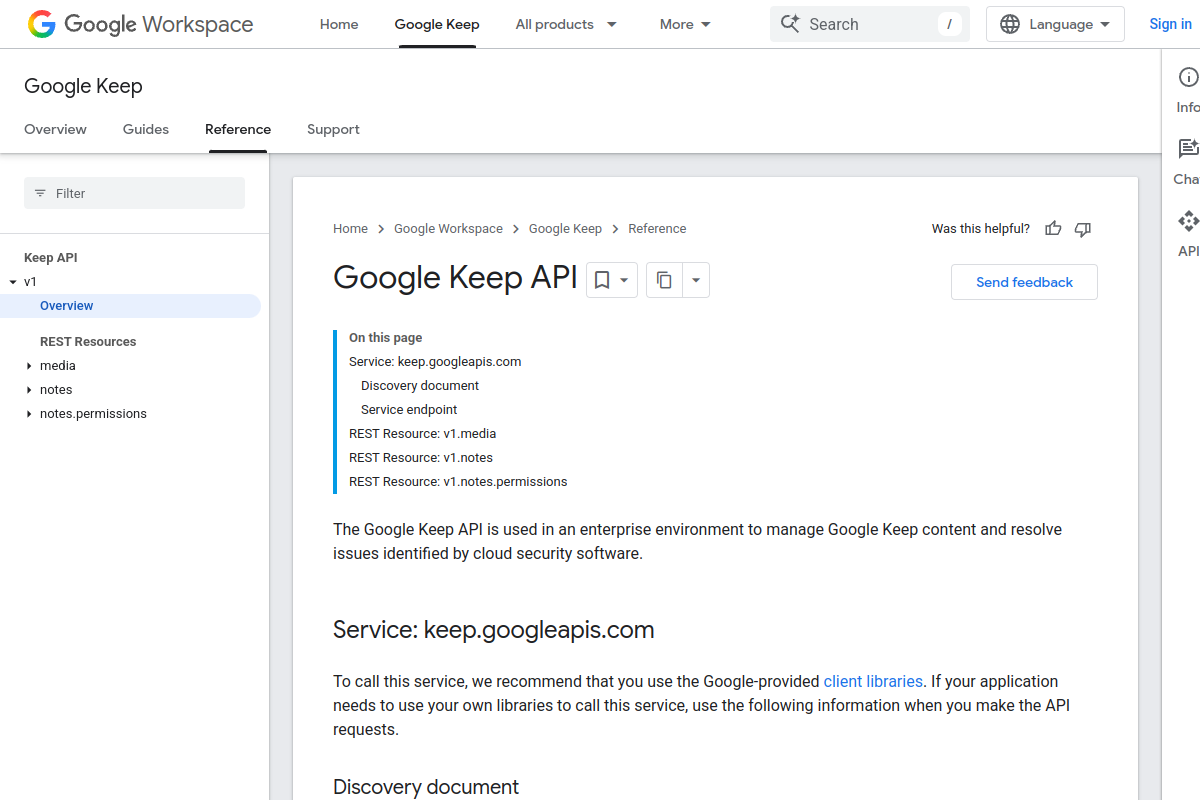Open the More dropdown menu
This screenshot has width=1200, height=800.
coord(686,24)
